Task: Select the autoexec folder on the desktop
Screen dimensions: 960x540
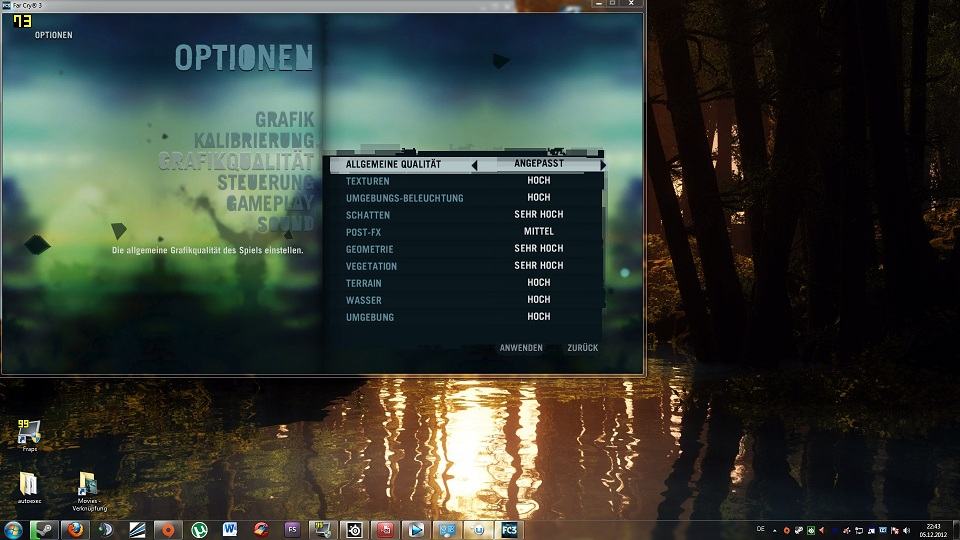Action: point(29,488)
